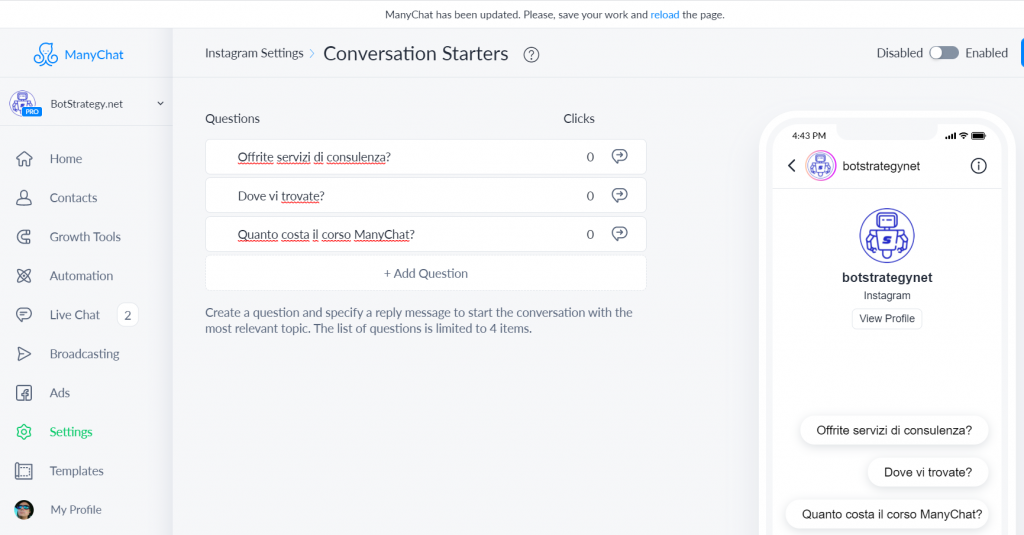Click the Enabled label
This screenshot has height=535, width=1024.
coord(986,53)
